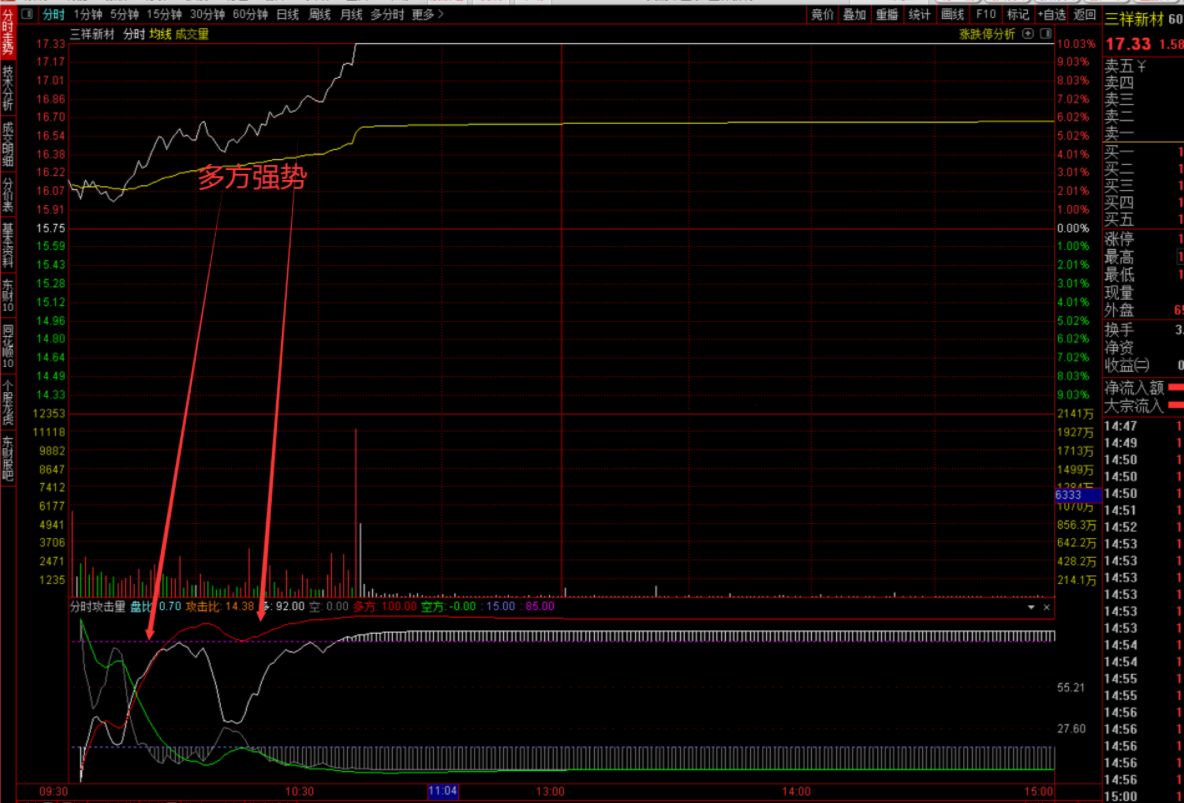Toggle the 成交量 volume display

[x=192, y=34]
